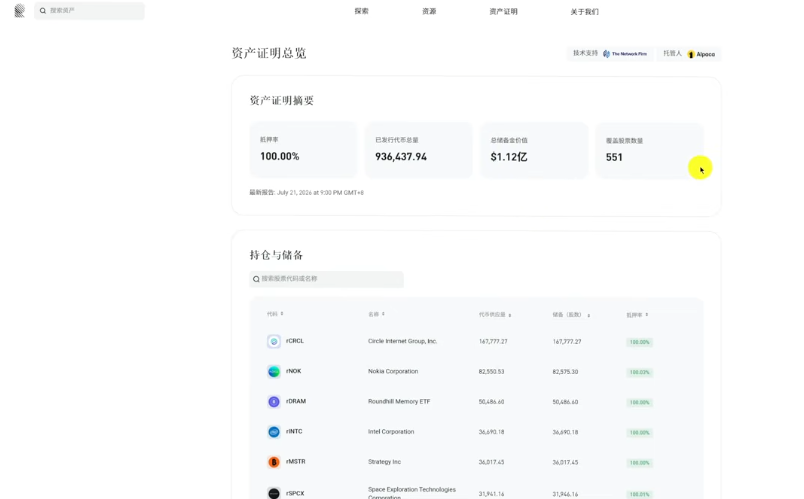Click the 资产证明摘要 section heading
Screen dimensions: 804x499
tap(282, 101)
